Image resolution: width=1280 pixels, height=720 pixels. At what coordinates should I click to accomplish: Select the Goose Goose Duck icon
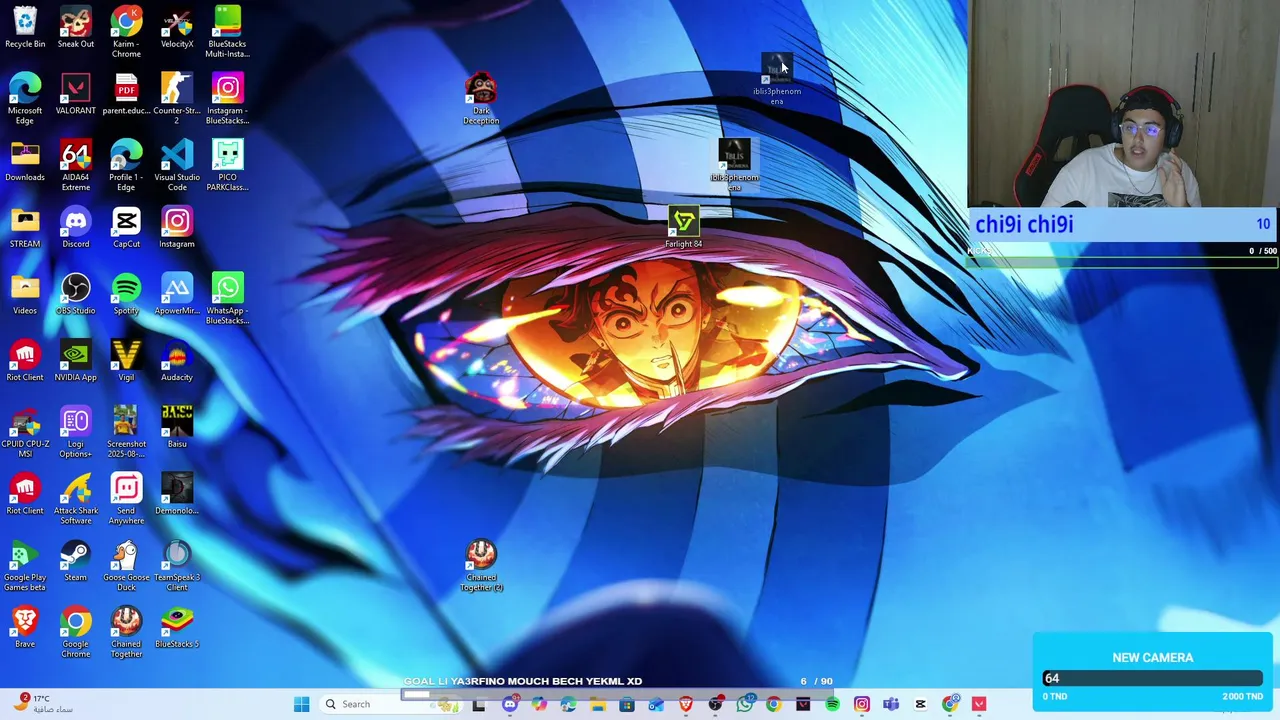(x=126, y=566)
